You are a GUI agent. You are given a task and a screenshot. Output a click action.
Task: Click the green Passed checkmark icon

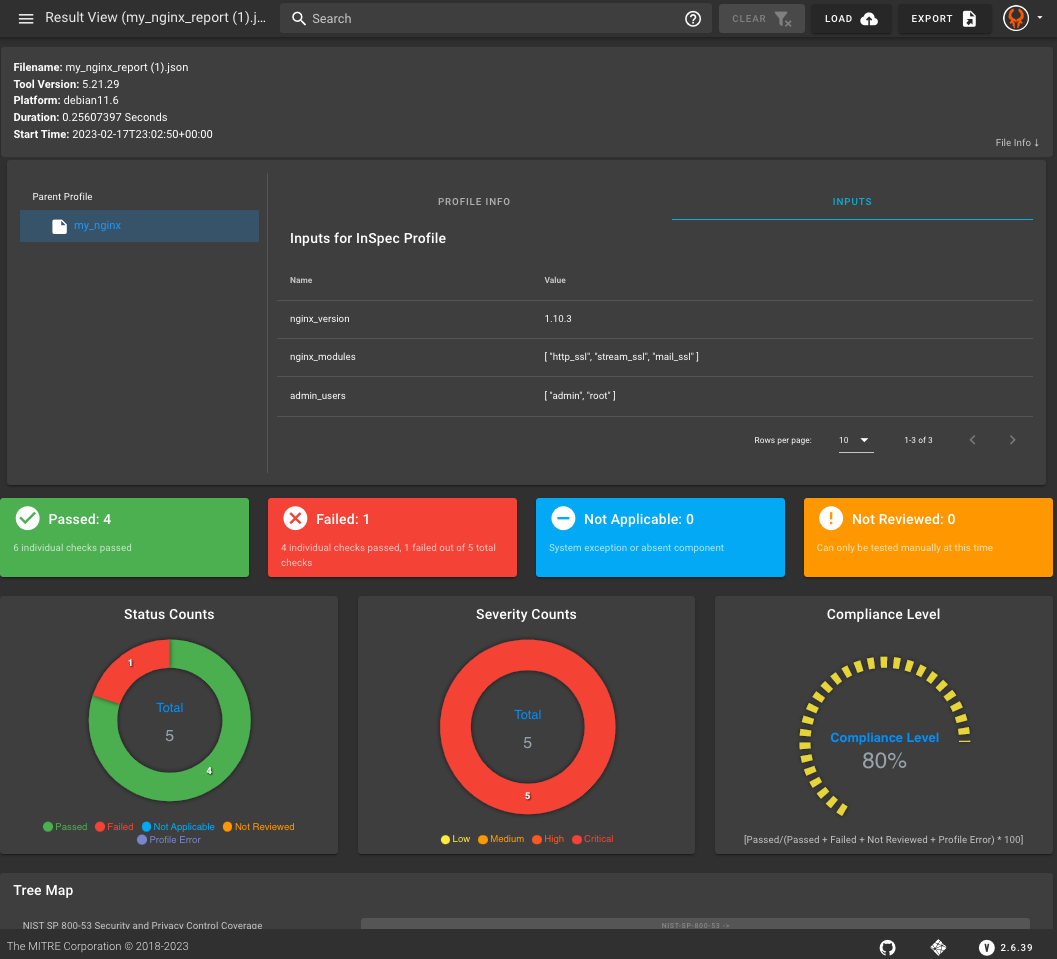27,518
